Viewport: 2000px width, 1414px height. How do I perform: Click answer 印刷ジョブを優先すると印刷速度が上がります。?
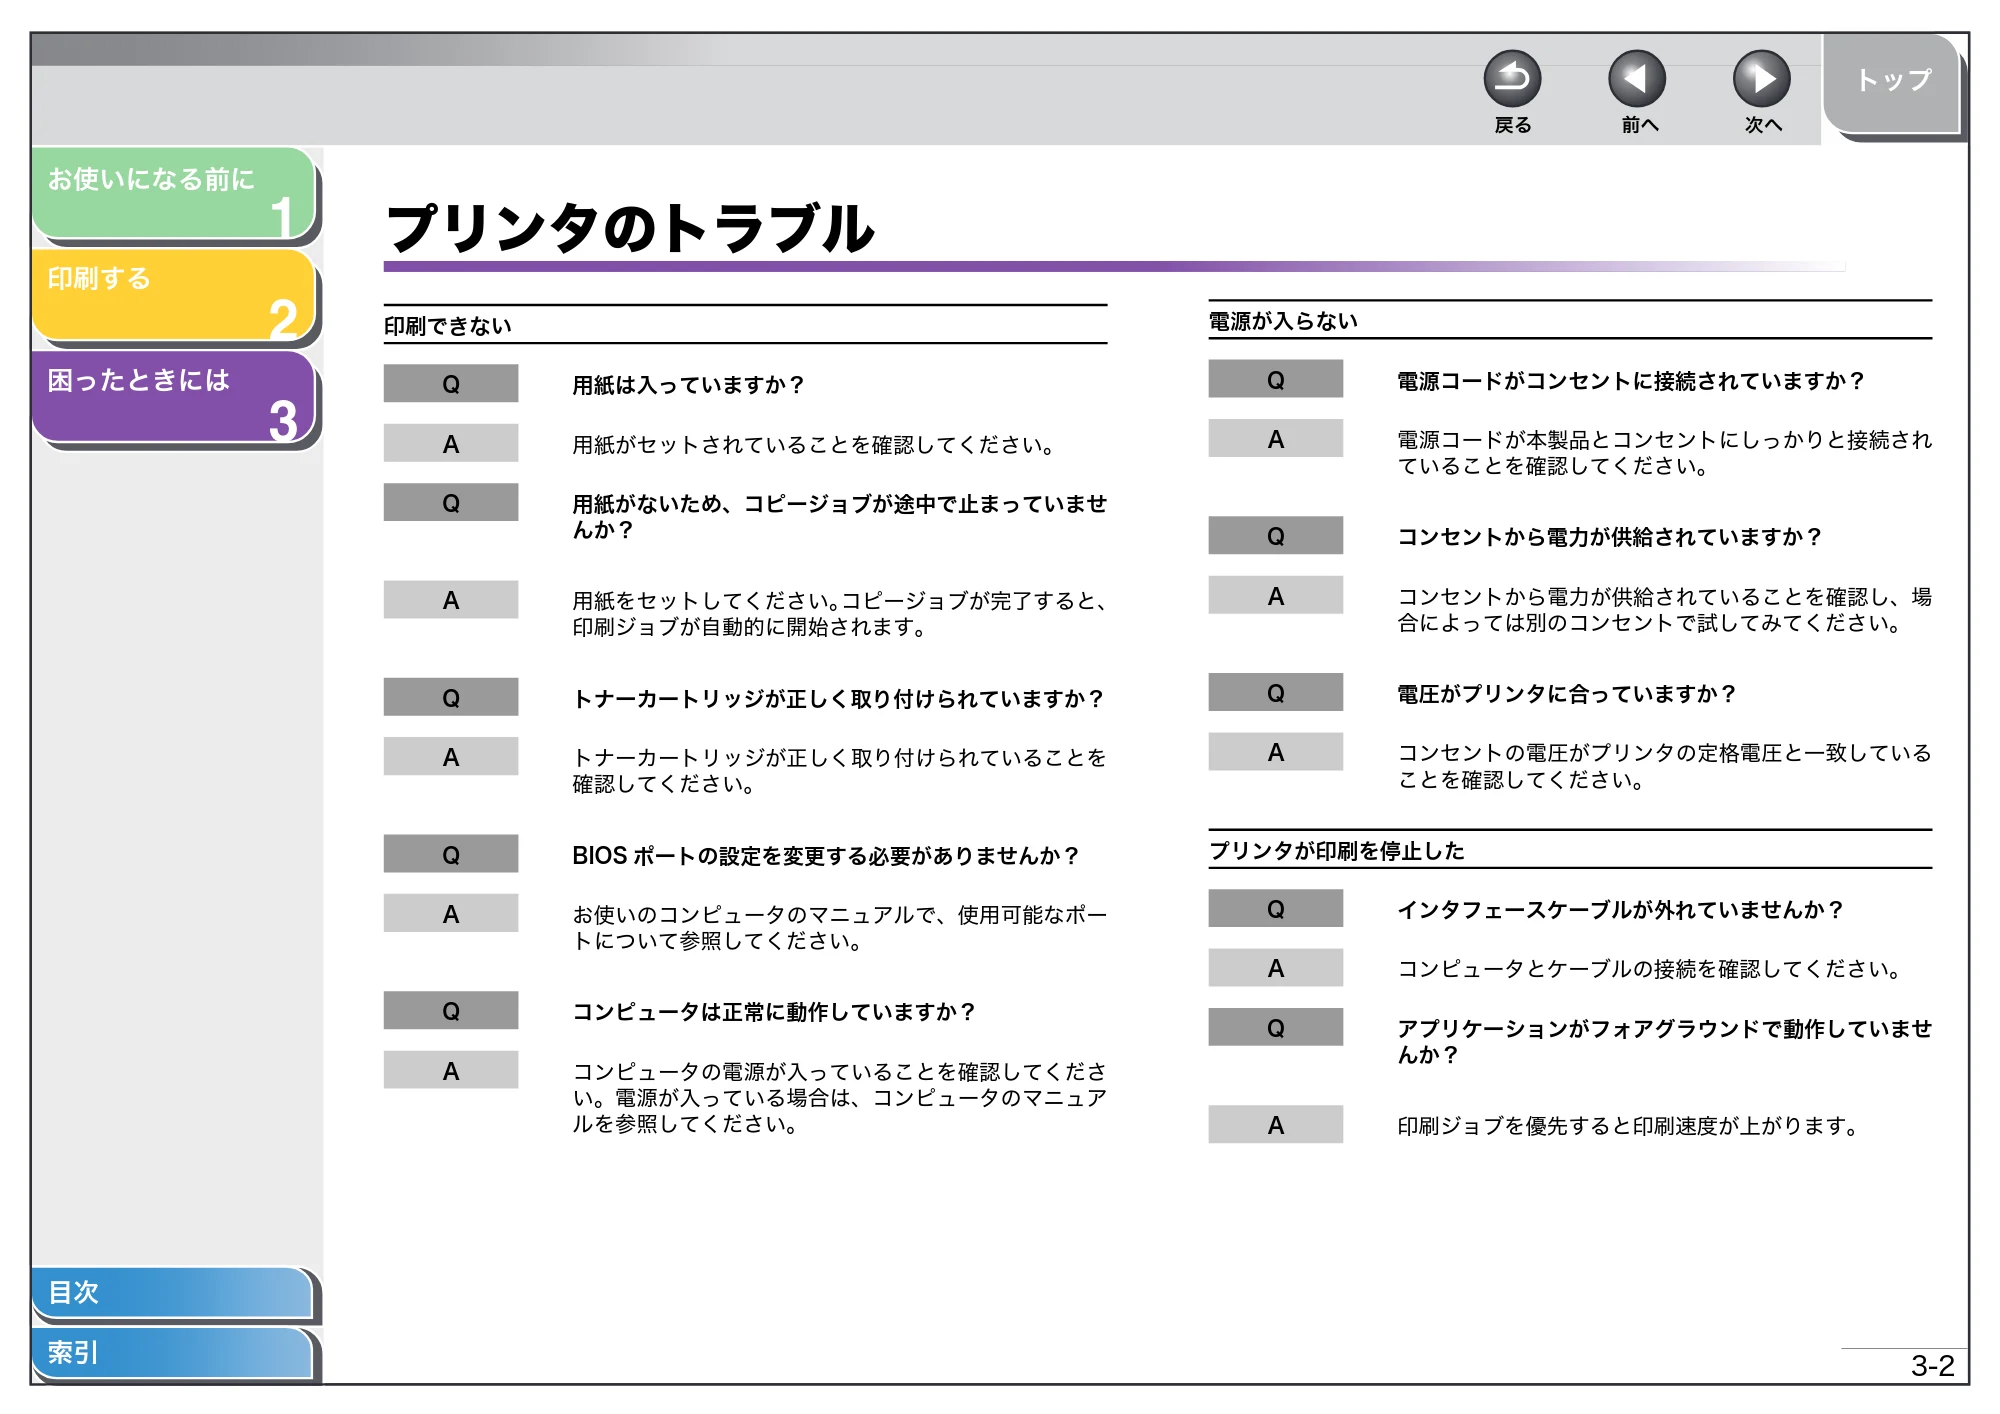(1628, 1126)
